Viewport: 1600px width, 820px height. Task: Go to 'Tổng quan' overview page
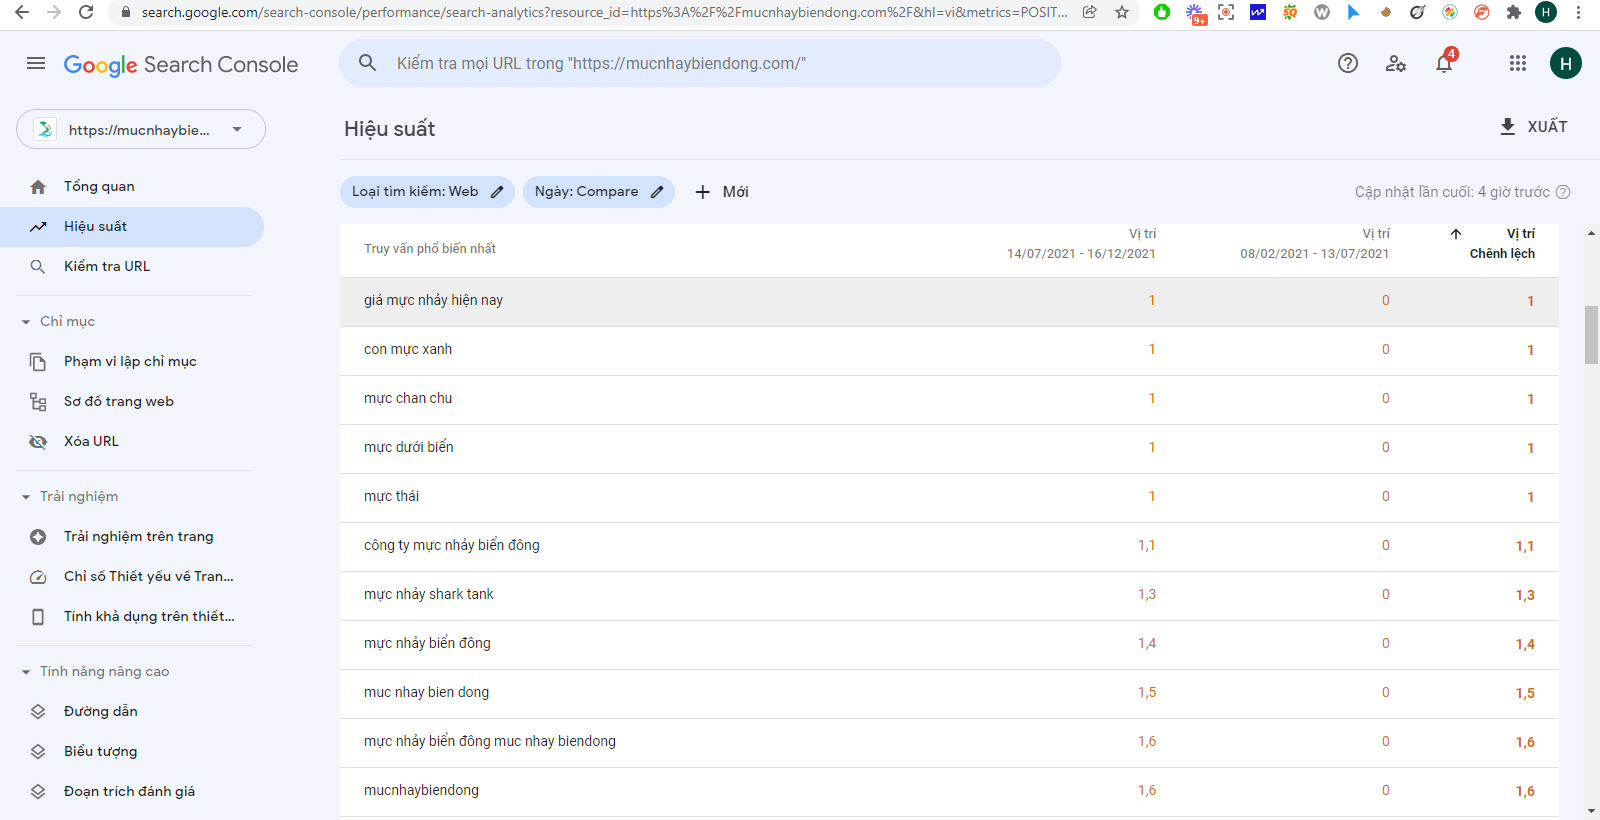coord(99,187)
